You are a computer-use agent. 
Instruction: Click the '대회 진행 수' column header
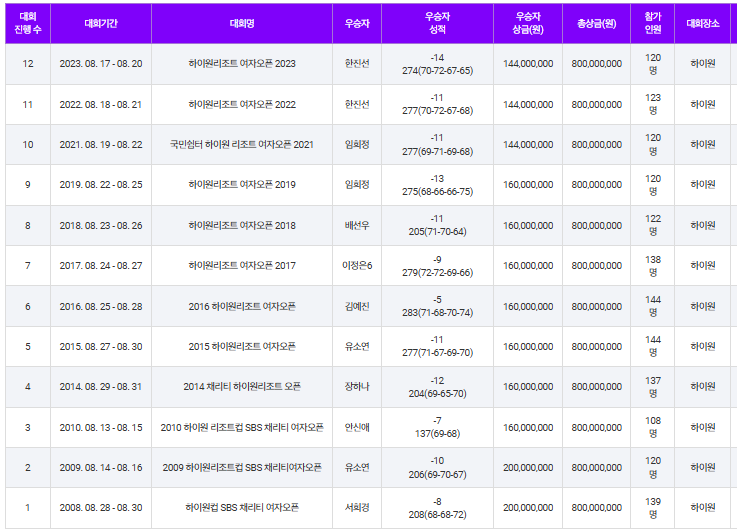[x=28, y=23]
